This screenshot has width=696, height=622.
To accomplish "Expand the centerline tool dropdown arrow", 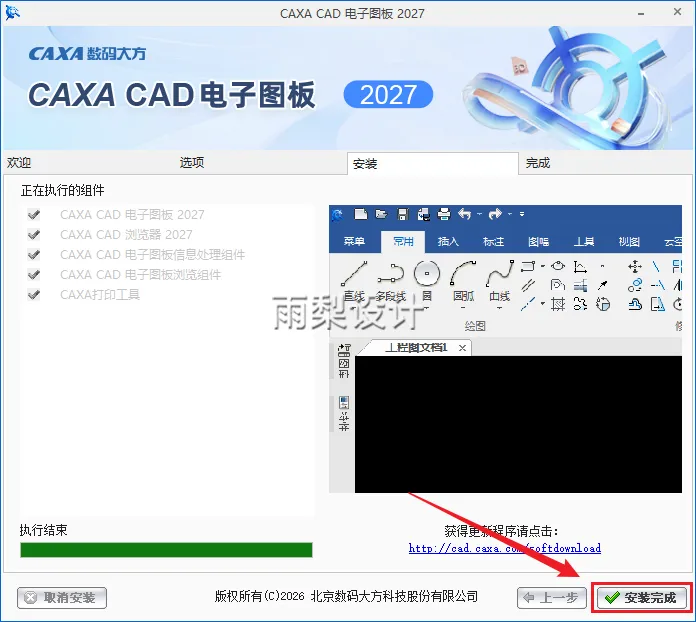I will (543, 305).
